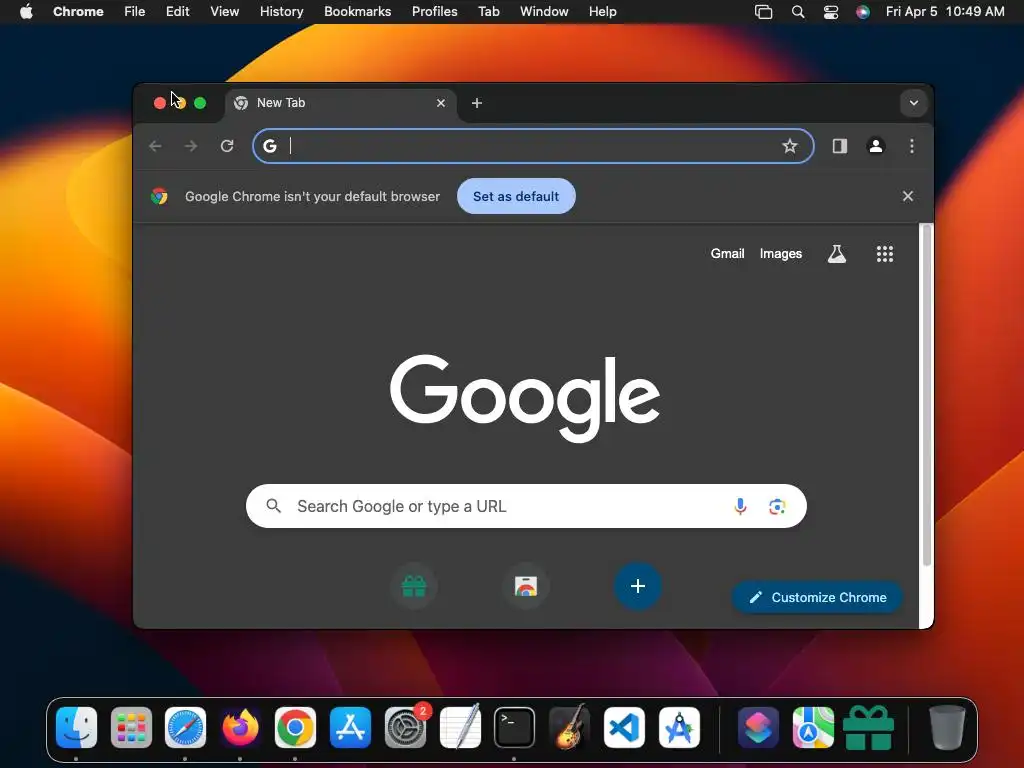Open the Tab menu
The width and height of the screenshot is (1024, 768).
point(488,11)
